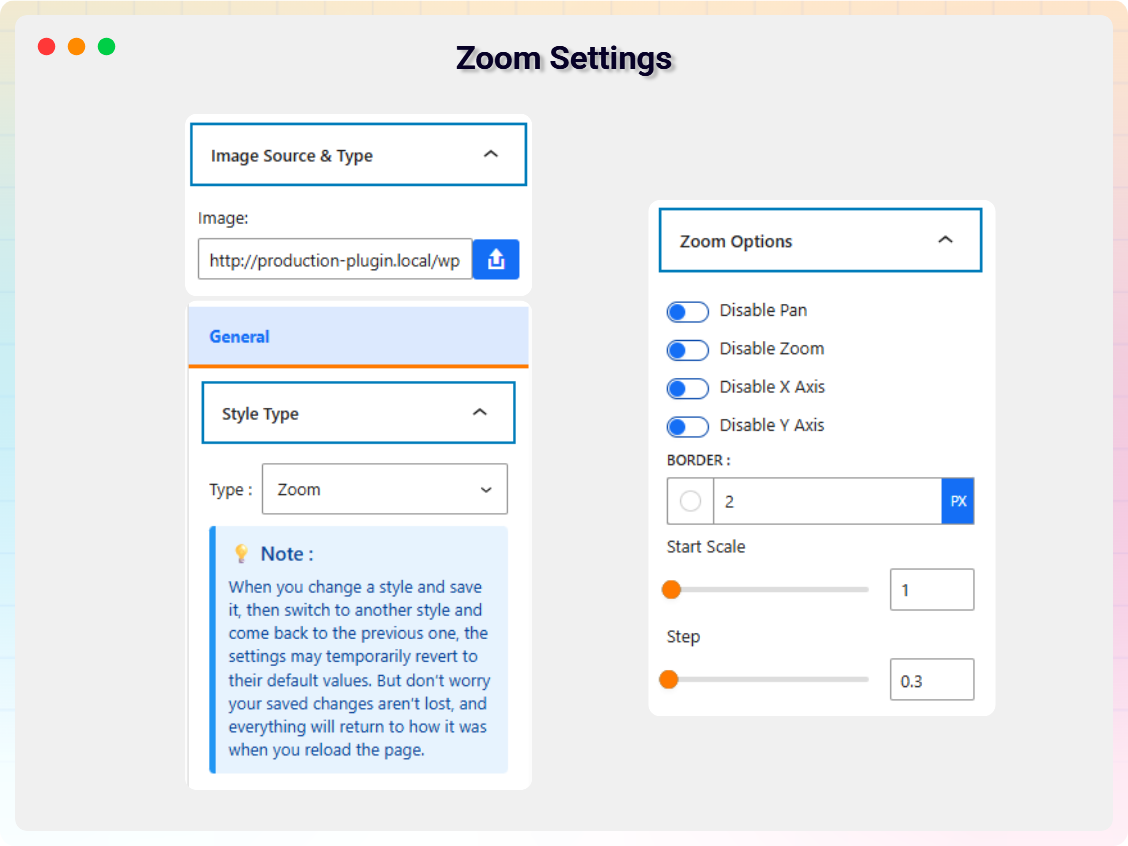Click the orange minimize window dot

[76, 46]
